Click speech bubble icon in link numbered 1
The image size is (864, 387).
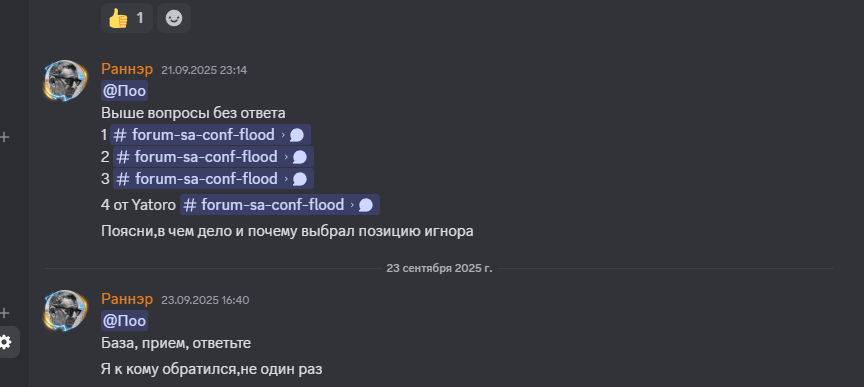coord(296,135)
